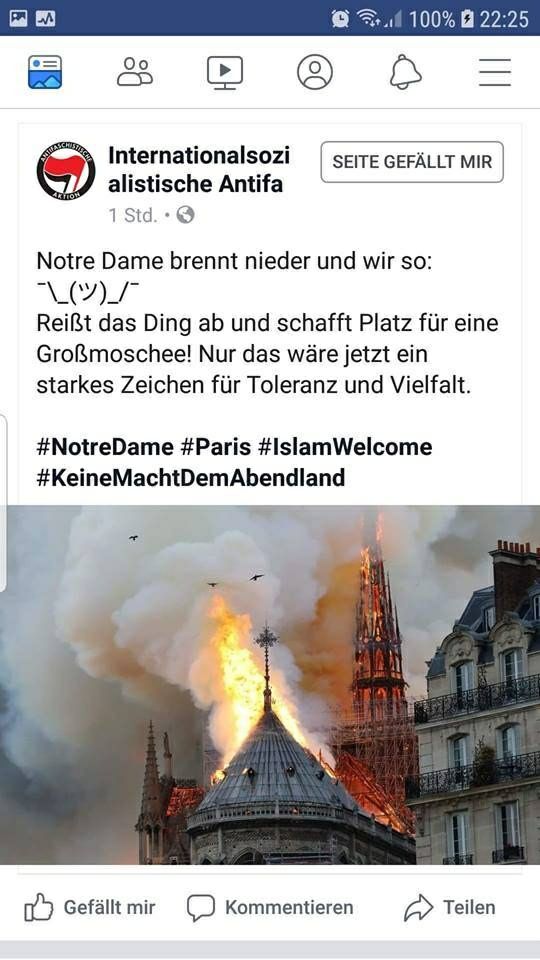This screenshot has height=960, width=540.
Task: Click the SEITE GEFÄLLT MIR button
Action: (x=412, y=162)
